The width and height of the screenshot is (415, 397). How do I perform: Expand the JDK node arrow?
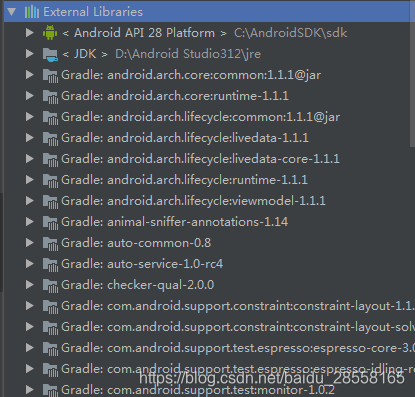coord(30,54)
